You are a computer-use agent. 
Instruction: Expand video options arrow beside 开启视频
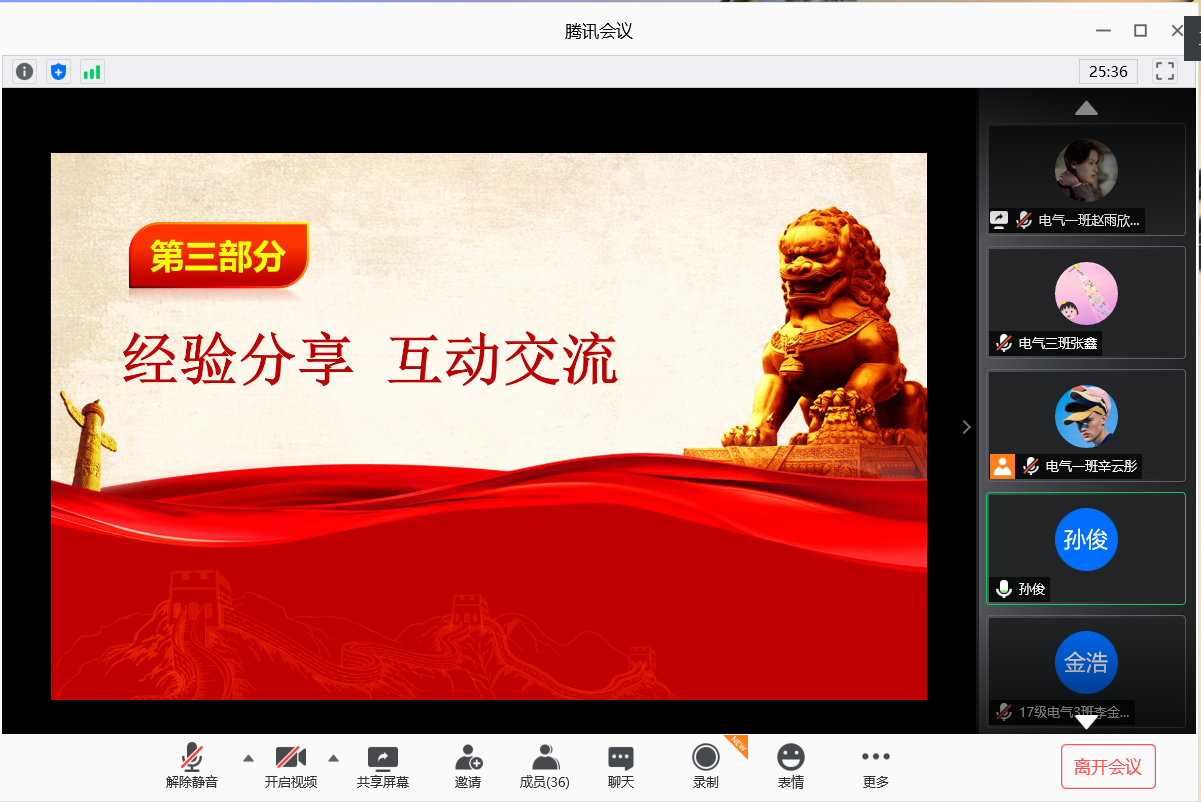click(334, 757)
